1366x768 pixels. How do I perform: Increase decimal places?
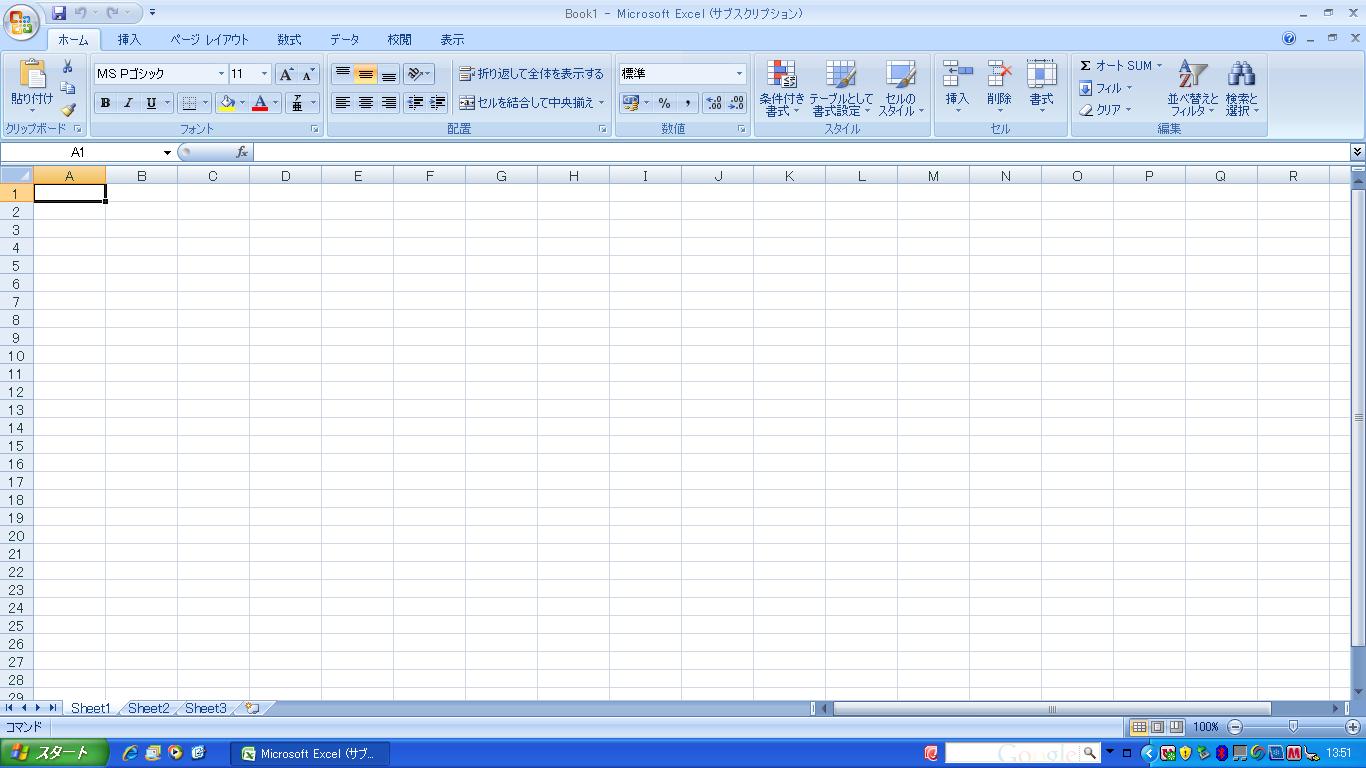[x=714, y=103]
